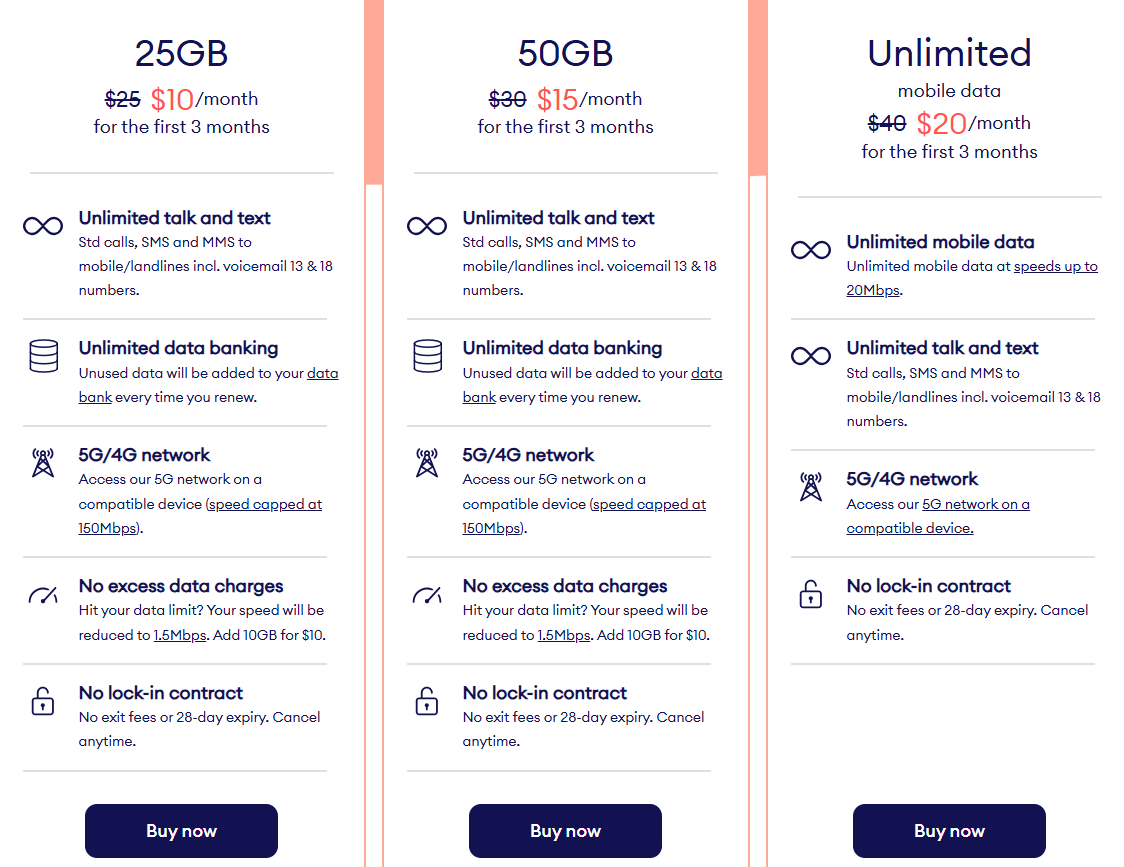Click the Unlimited plan $20 price

[x=941, y=123]
